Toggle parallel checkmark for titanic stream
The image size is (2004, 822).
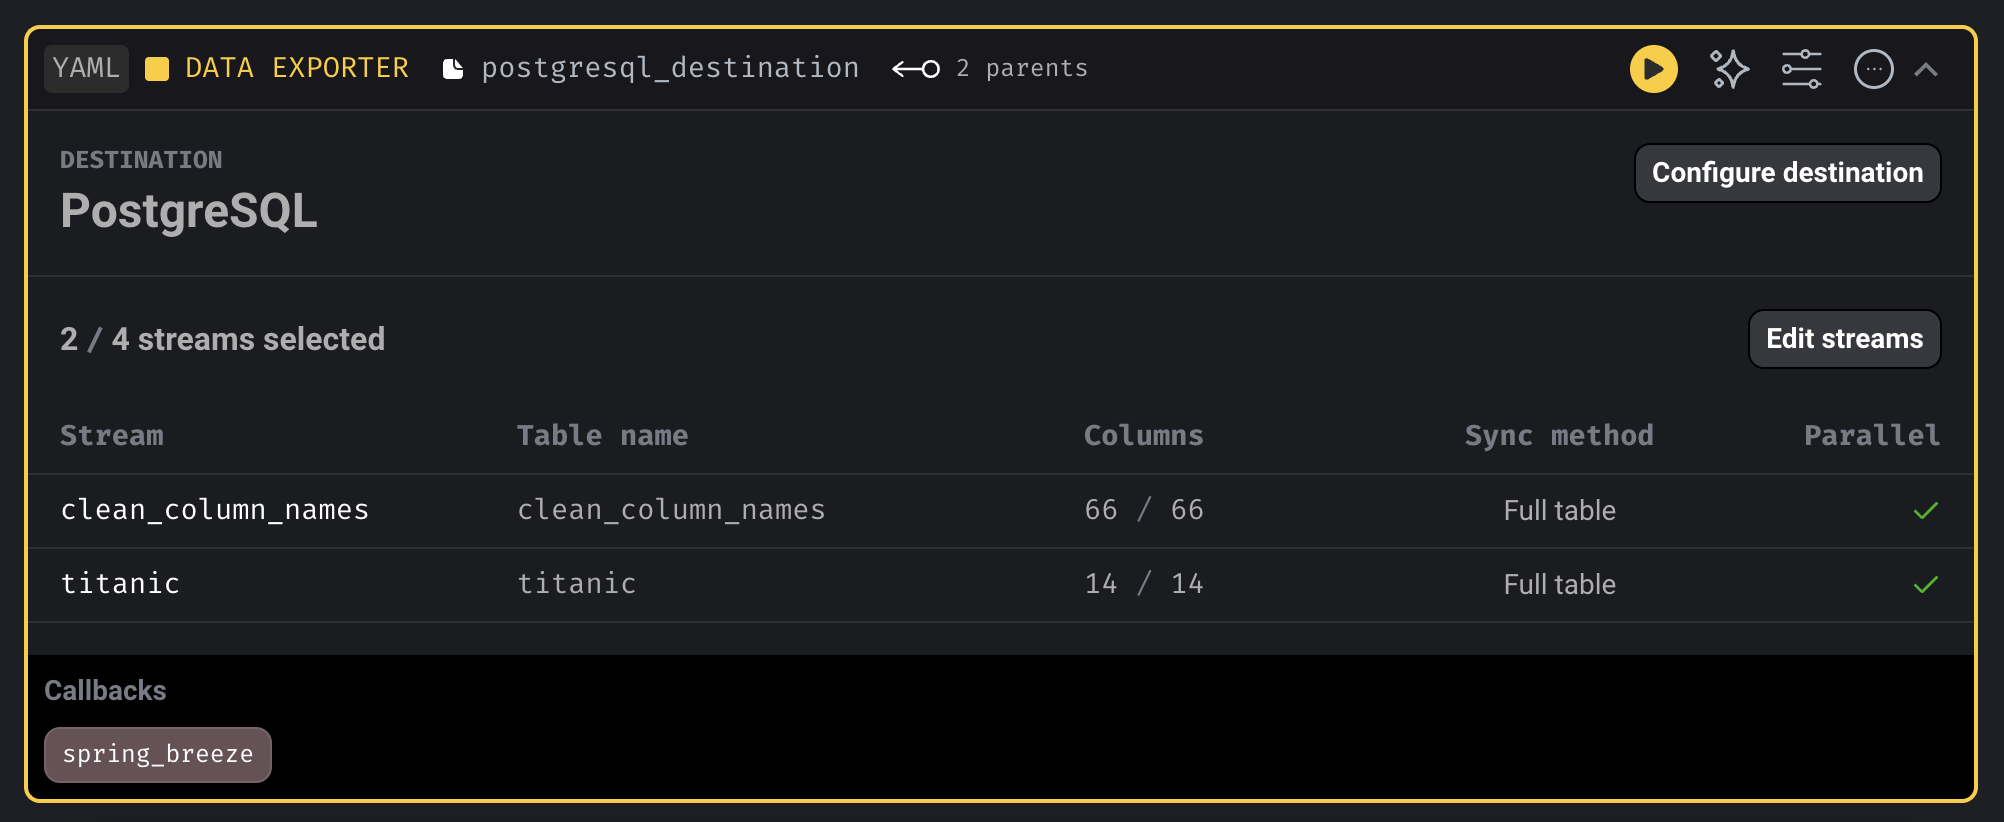tap(1925, 585)
